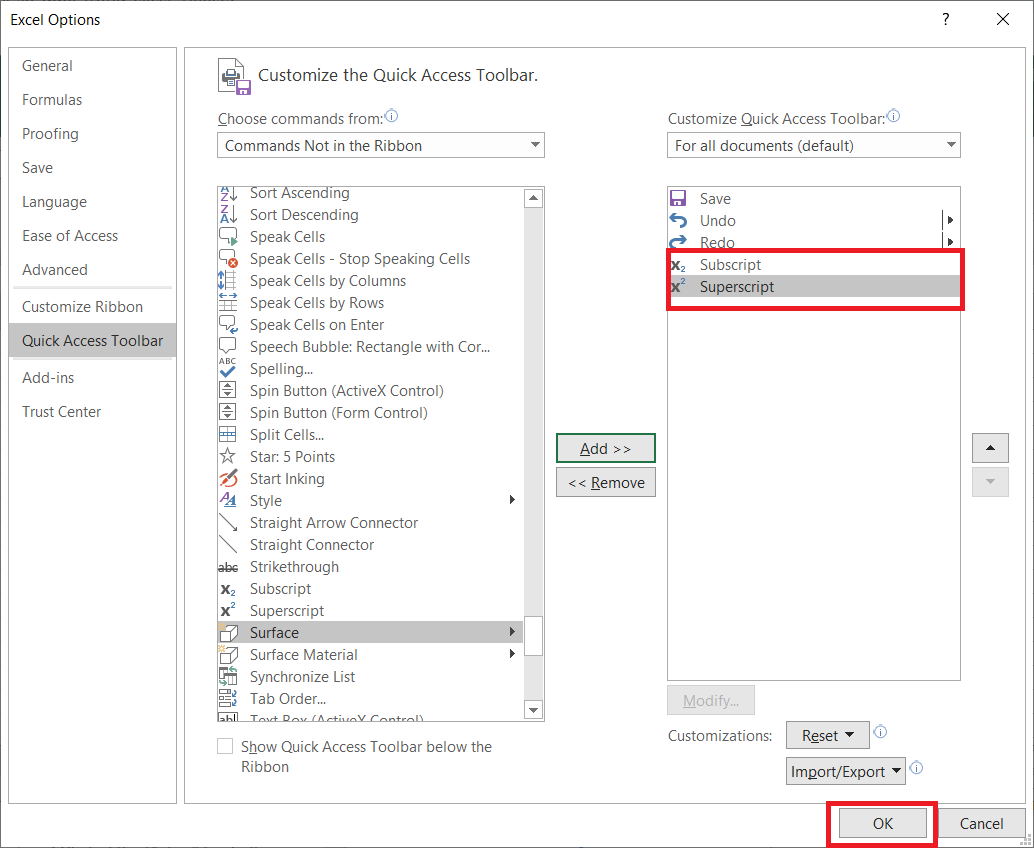
Task: Click the Spelling checkmark icon
Action: (228, 369)
